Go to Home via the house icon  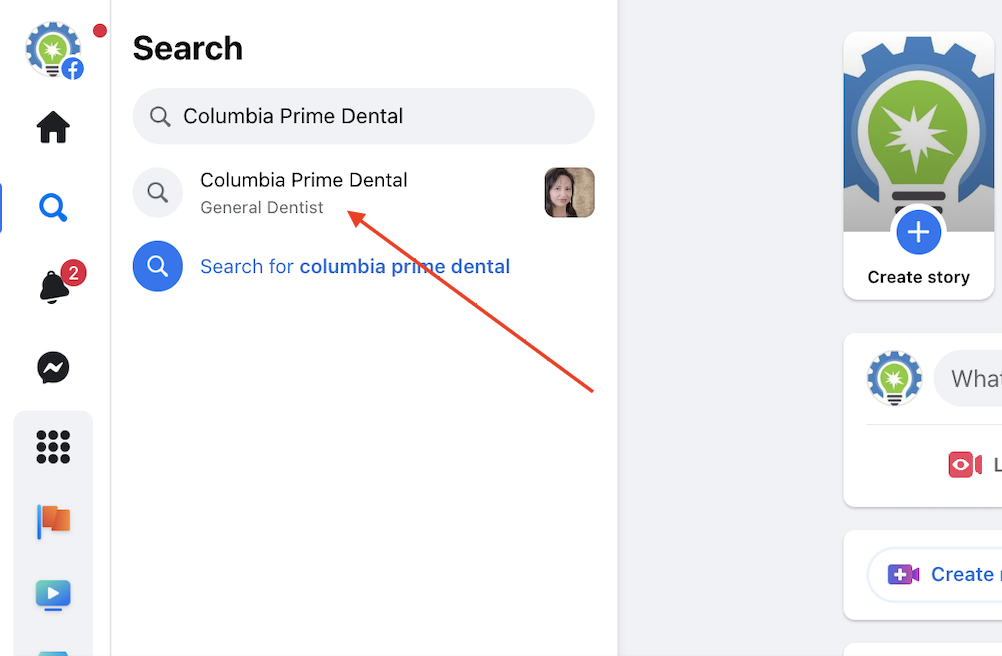pyautogui.click(x=53, y=127)
